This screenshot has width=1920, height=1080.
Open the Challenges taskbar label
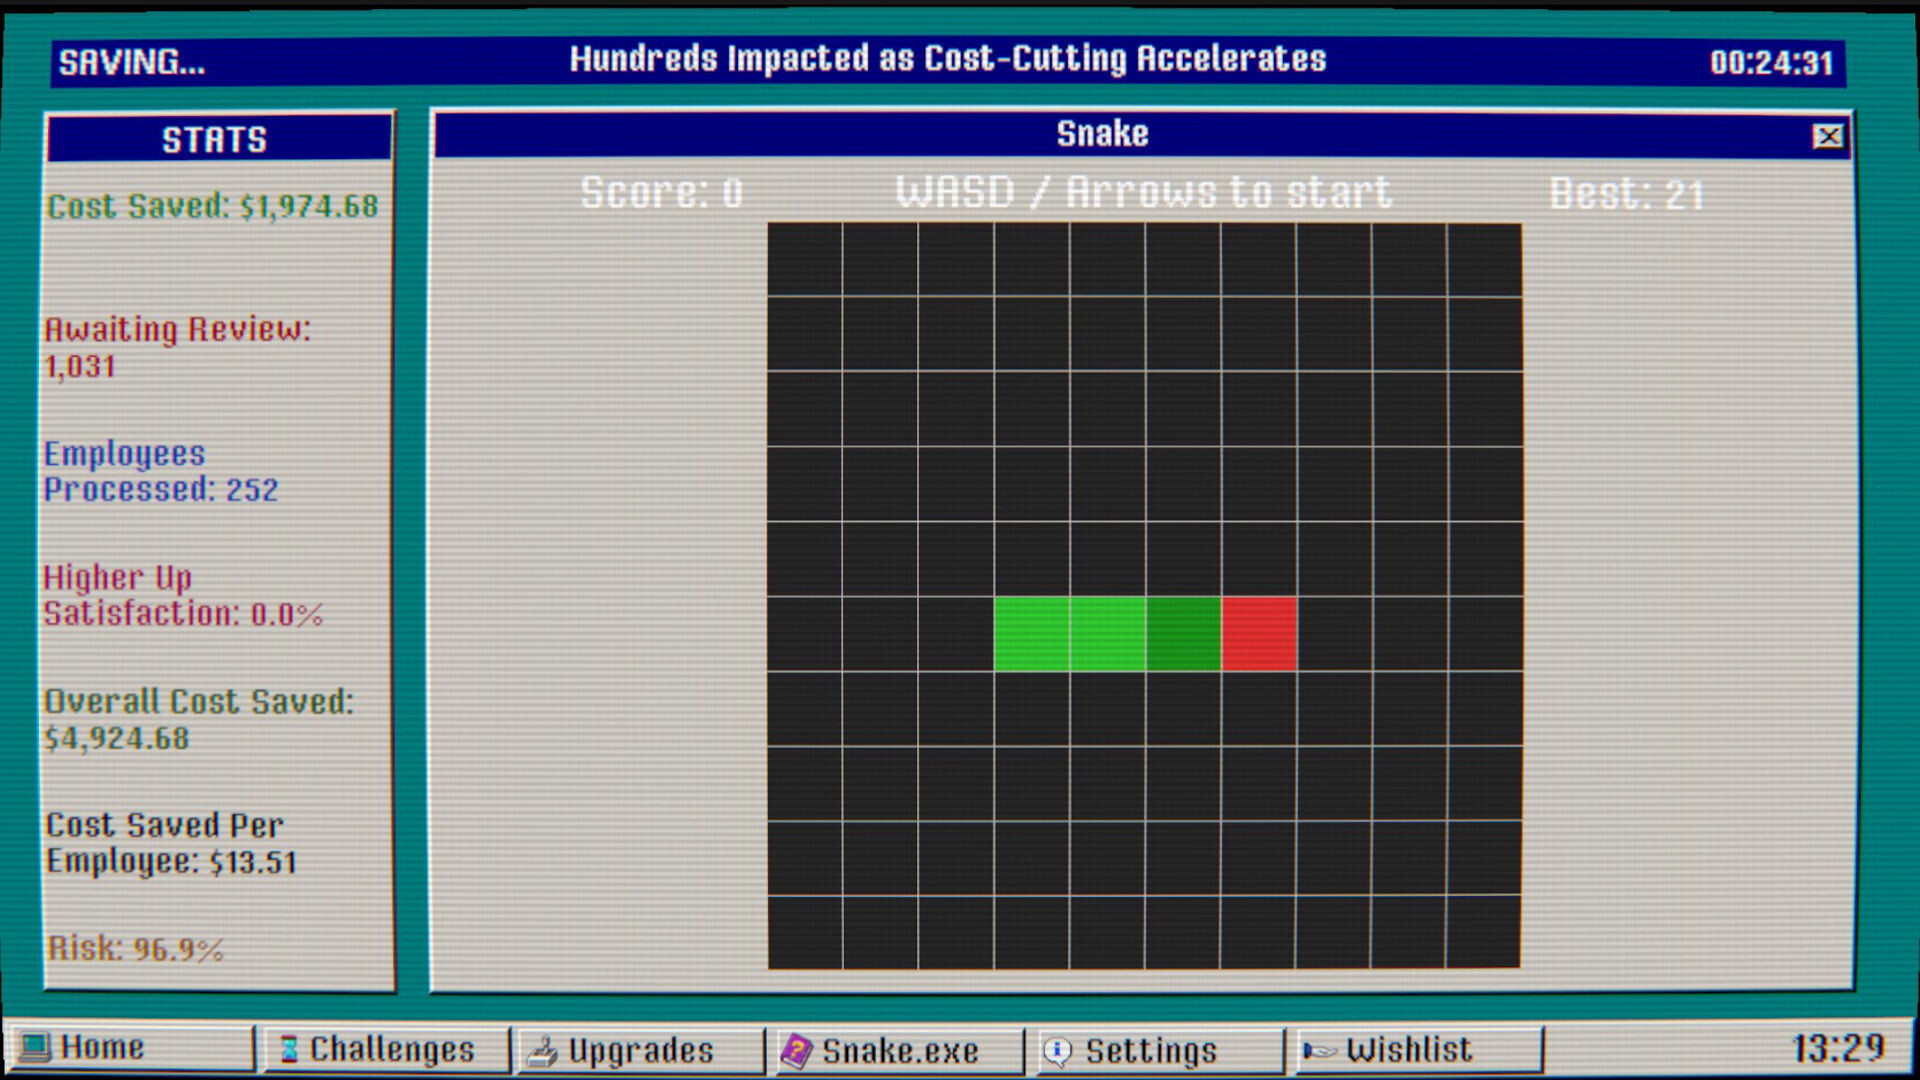(x=391, y=1049)
